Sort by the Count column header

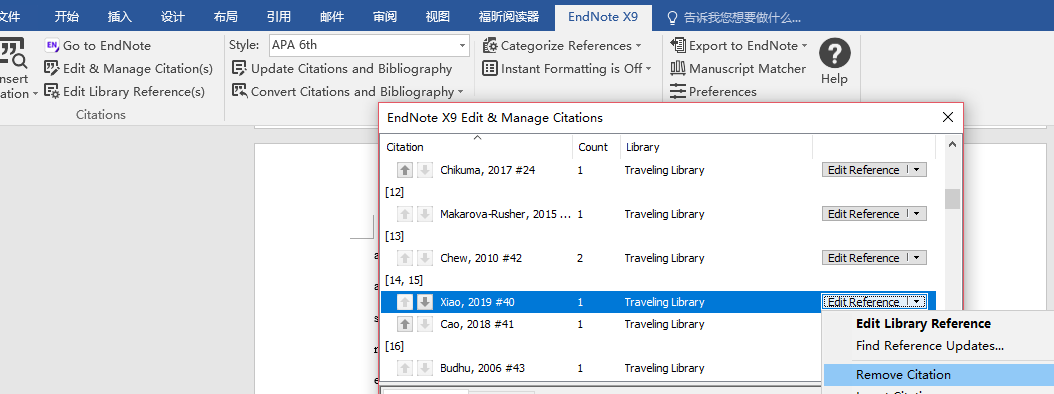click(597, 147)
